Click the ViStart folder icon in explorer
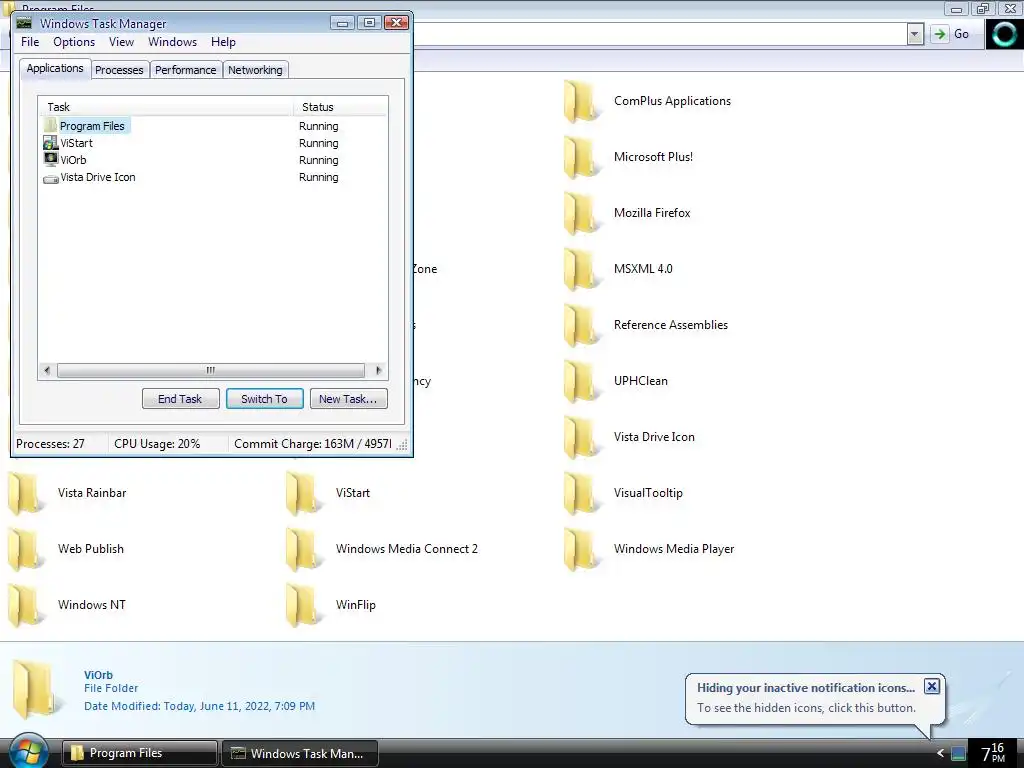This screenshot has width=1024, height=768. click(x=302, y=494)
